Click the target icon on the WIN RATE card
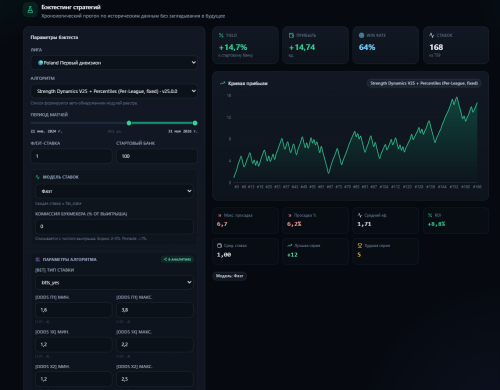This screenshot has width=500, height=390. pyautogui.click(x=361, y=35)
